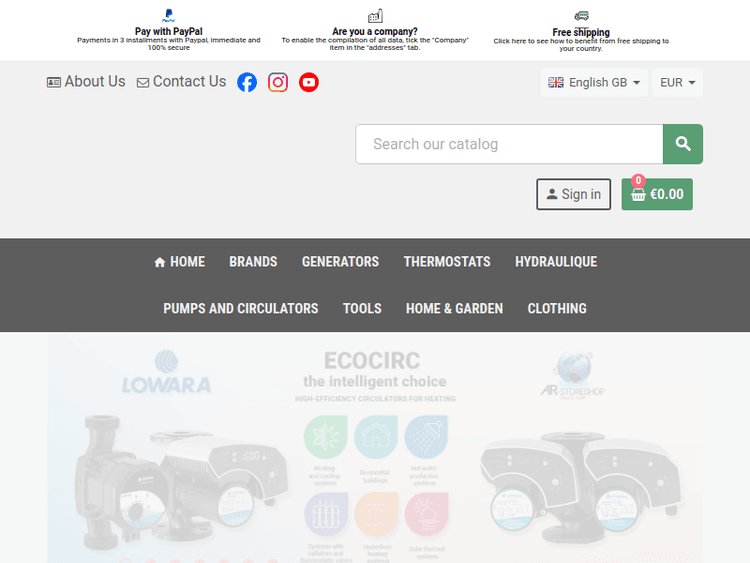Screen dimensions: 750x563
Task: Open the Contact Us link
Action: click(x=181, y=82)
